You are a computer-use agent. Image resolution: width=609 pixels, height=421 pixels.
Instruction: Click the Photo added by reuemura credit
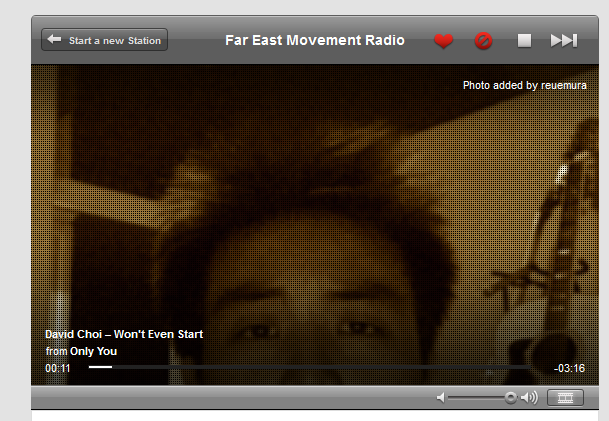(x=525, y=85)
